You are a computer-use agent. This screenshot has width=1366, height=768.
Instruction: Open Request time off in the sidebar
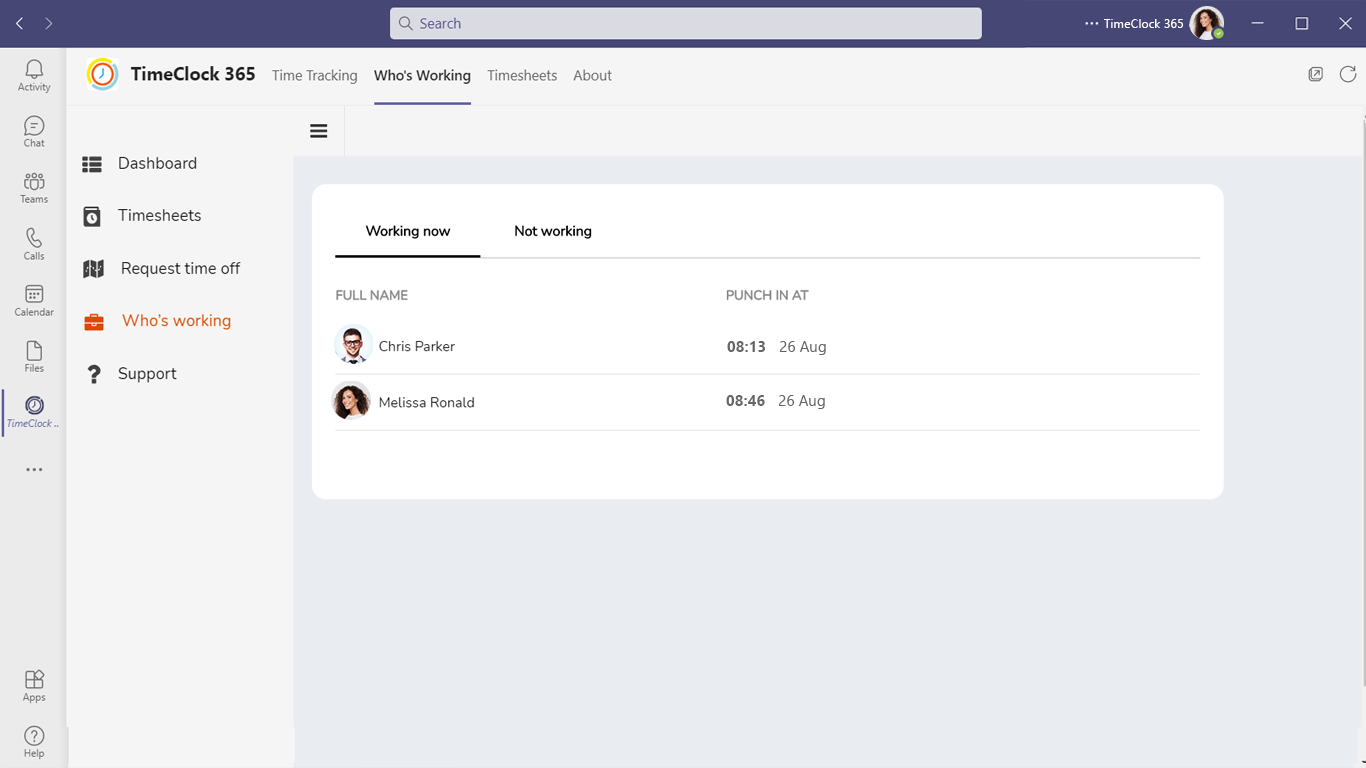(180, 268)
